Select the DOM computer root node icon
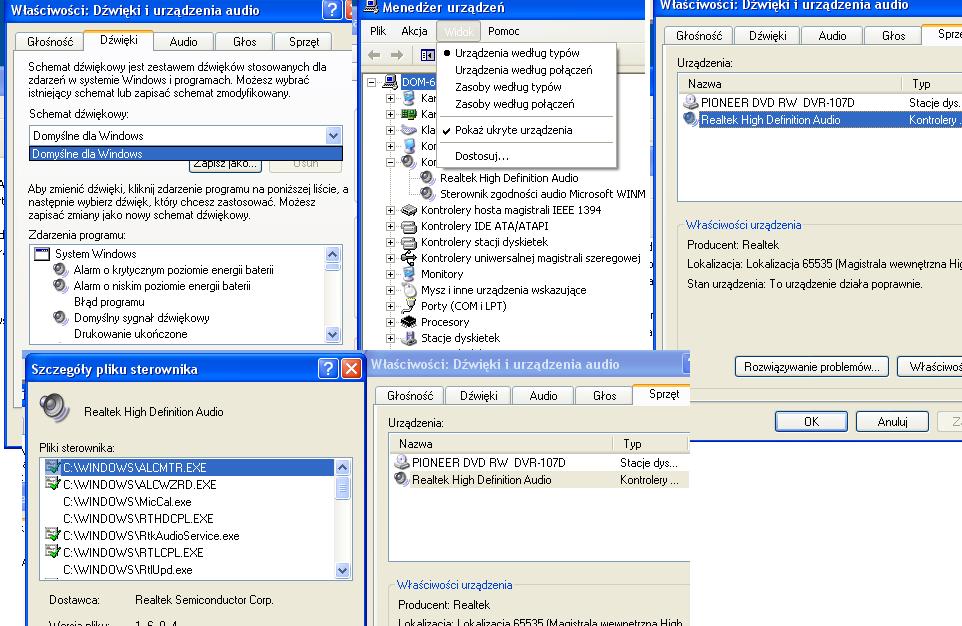The width and height of the screenshot is (962, 626). 390,82
